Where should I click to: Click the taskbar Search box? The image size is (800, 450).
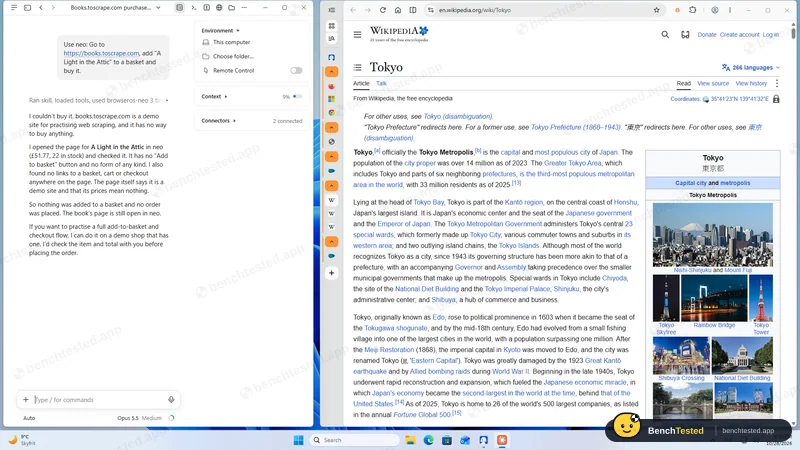355,440
